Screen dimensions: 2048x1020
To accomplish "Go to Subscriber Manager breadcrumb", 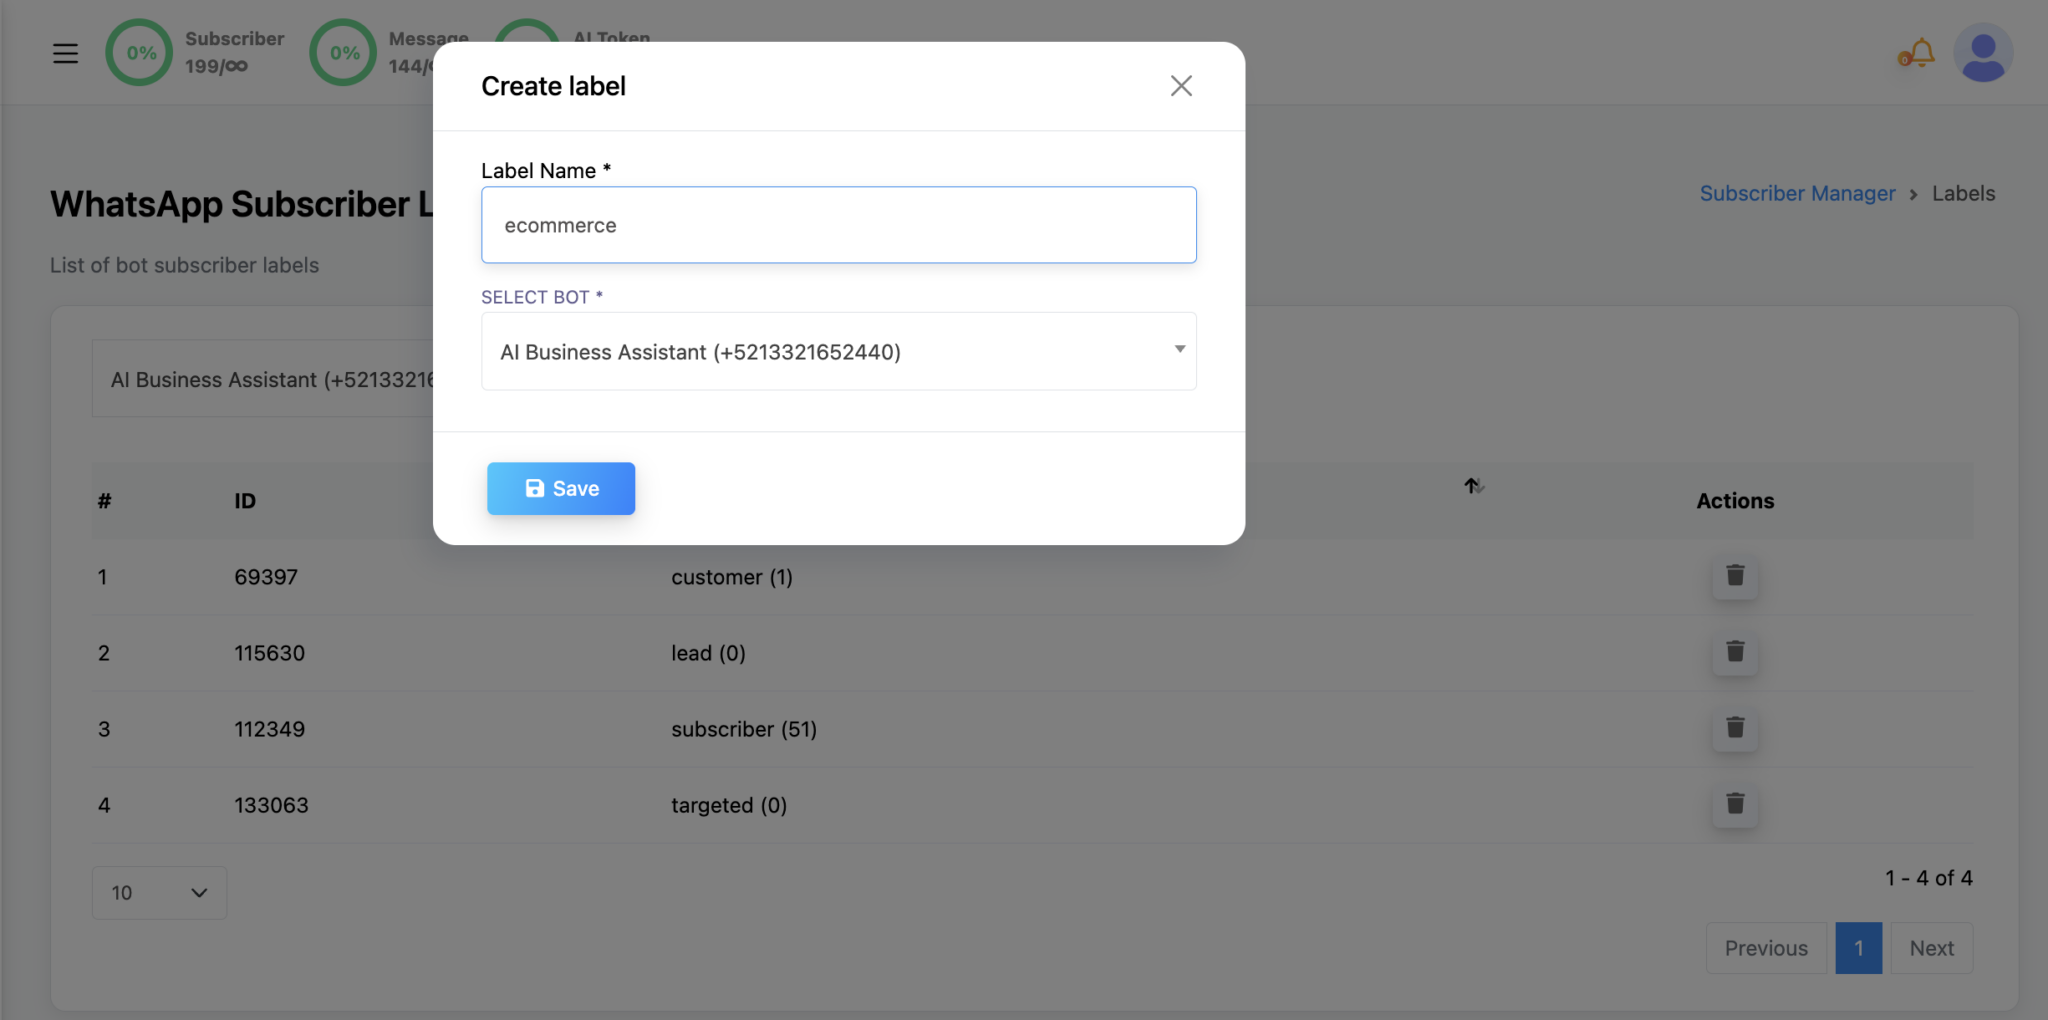I will coord(1797,193).
